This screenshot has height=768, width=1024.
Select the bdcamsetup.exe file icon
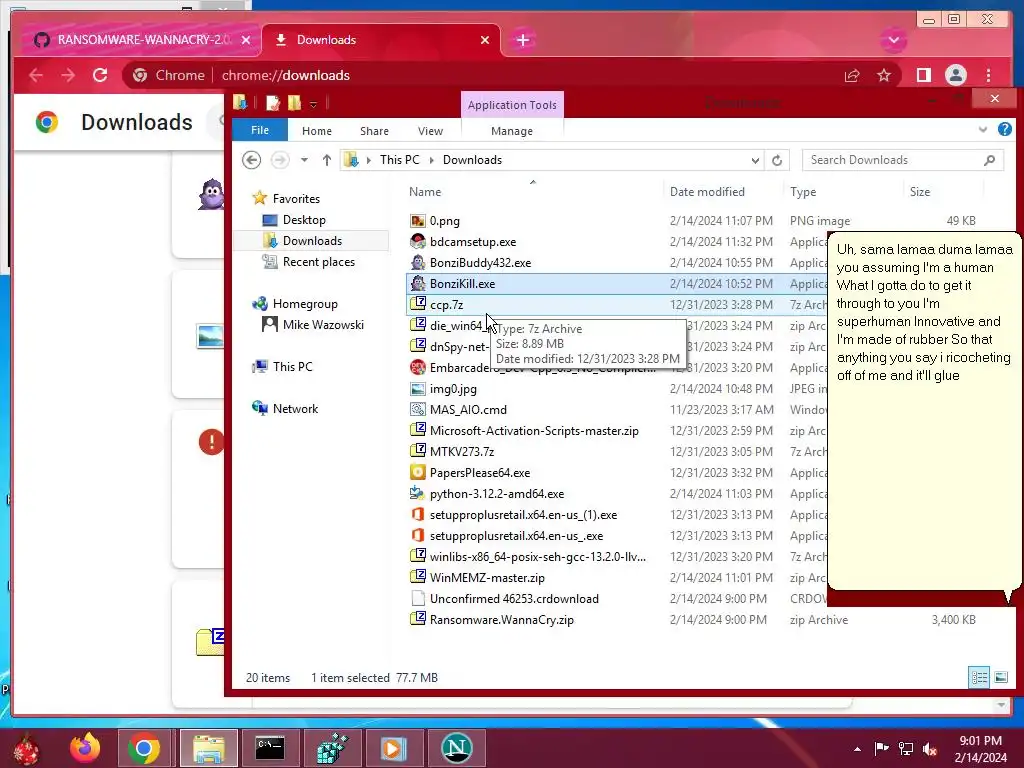(x=418, y=242)
